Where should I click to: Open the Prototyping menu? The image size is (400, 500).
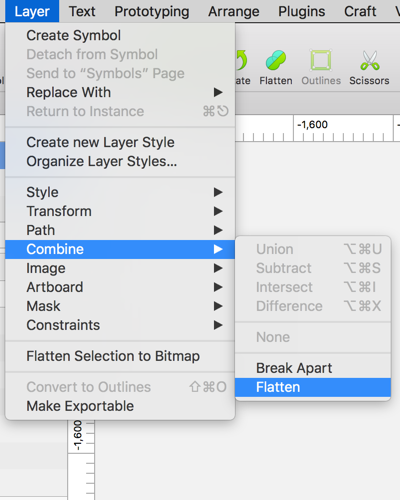(x=152, y=11)
